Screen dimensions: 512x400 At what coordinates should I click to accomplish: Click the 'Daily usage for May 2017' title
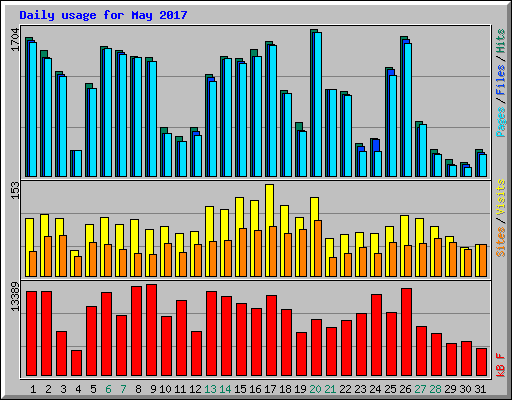(103, 15)
